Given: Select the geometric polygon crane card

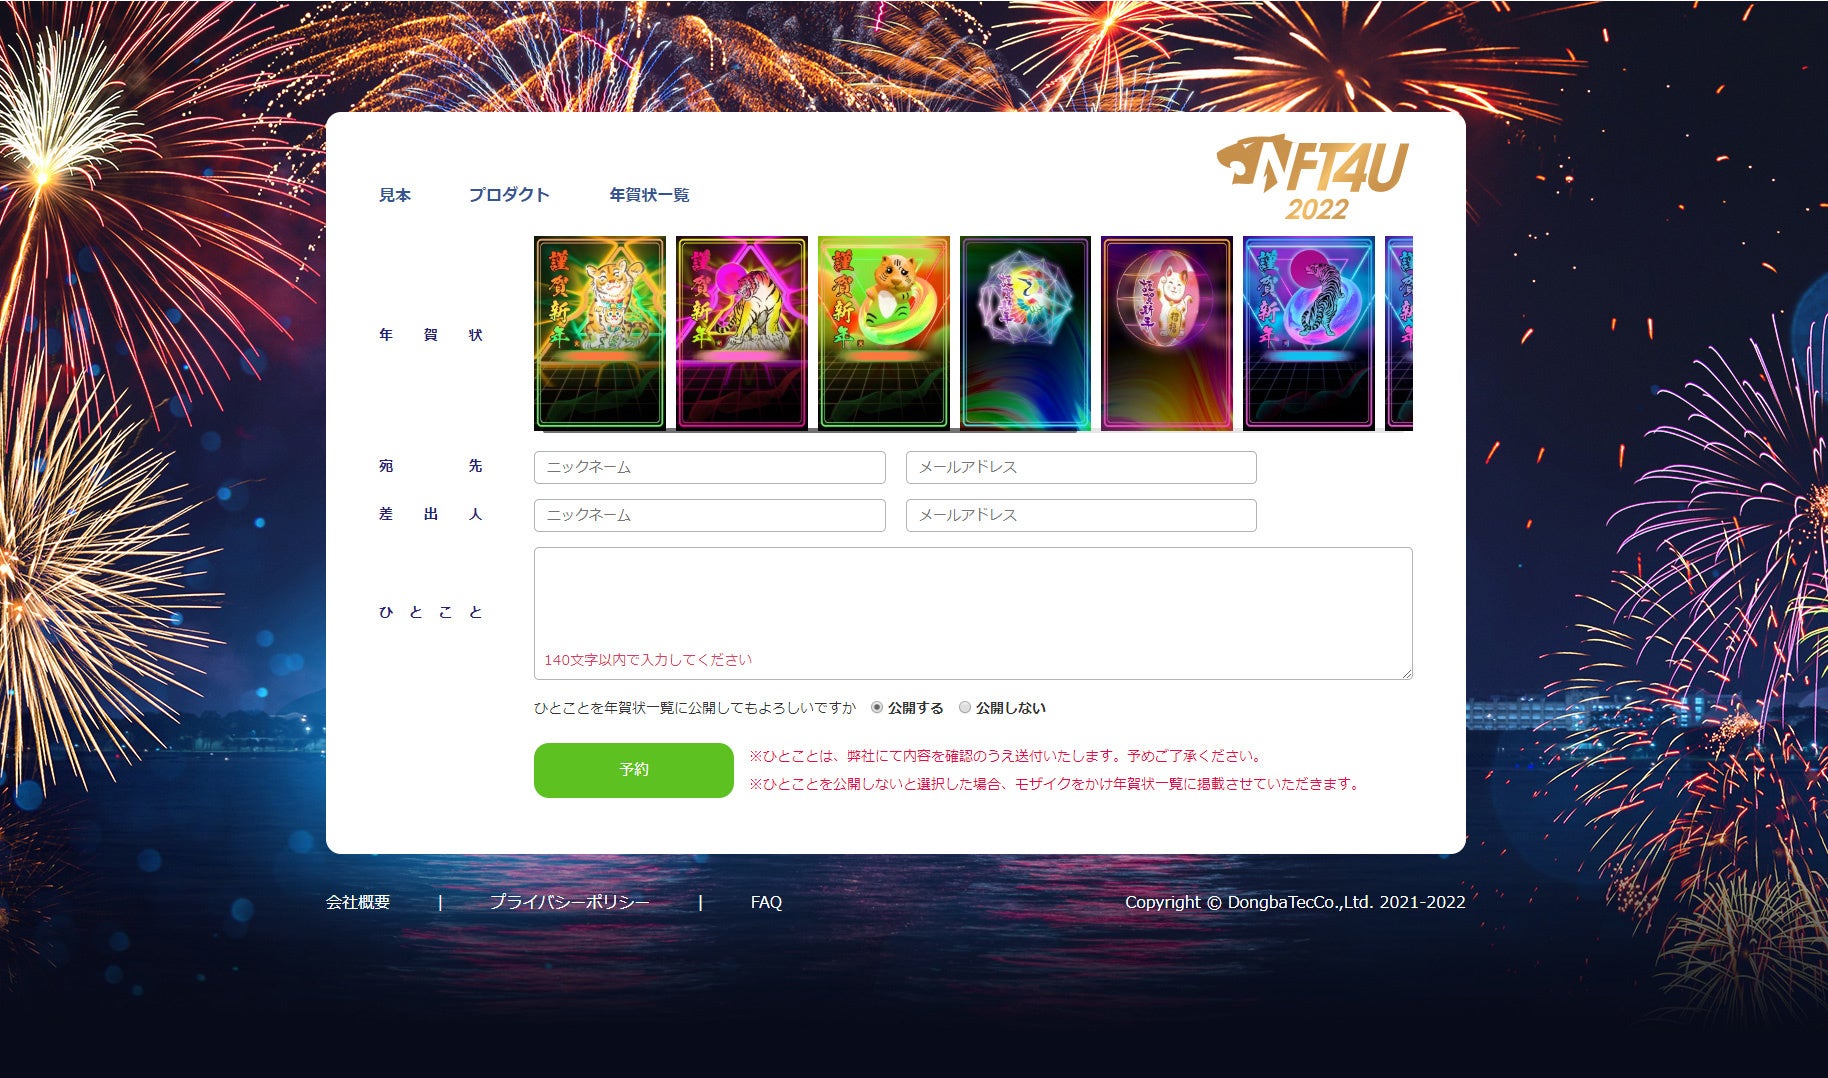Looking at the screenshot, I should 1025,333.
